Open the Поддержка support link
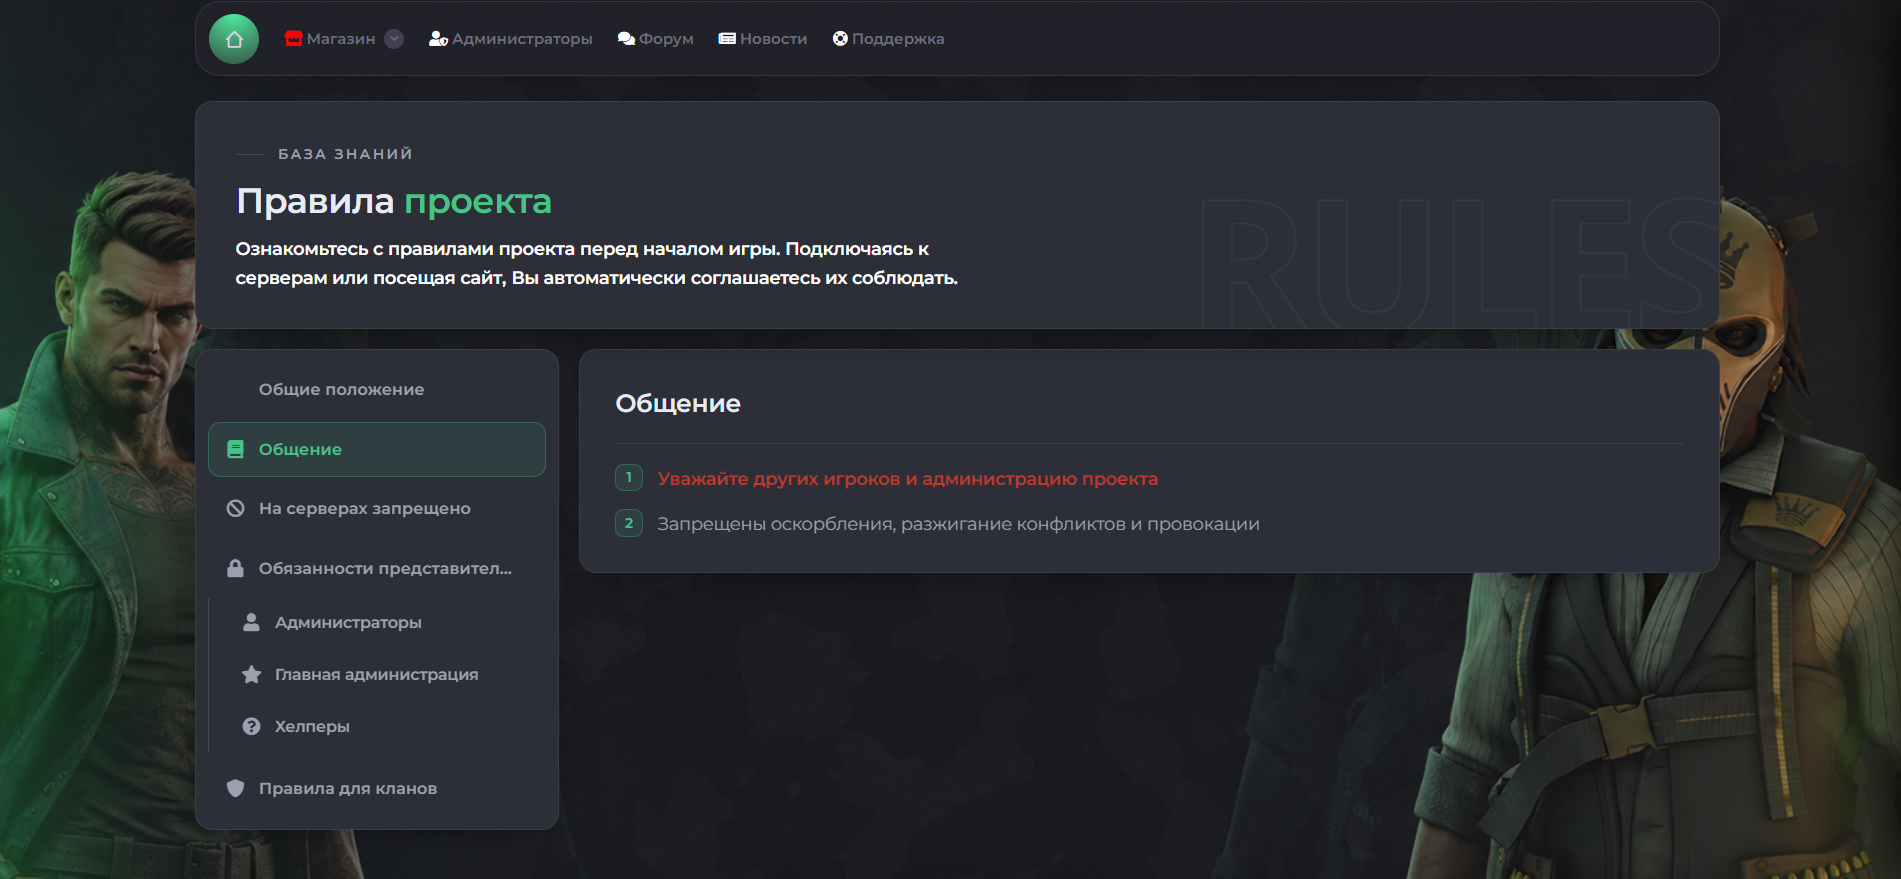1901x879 pixels. tap(888, 39)
